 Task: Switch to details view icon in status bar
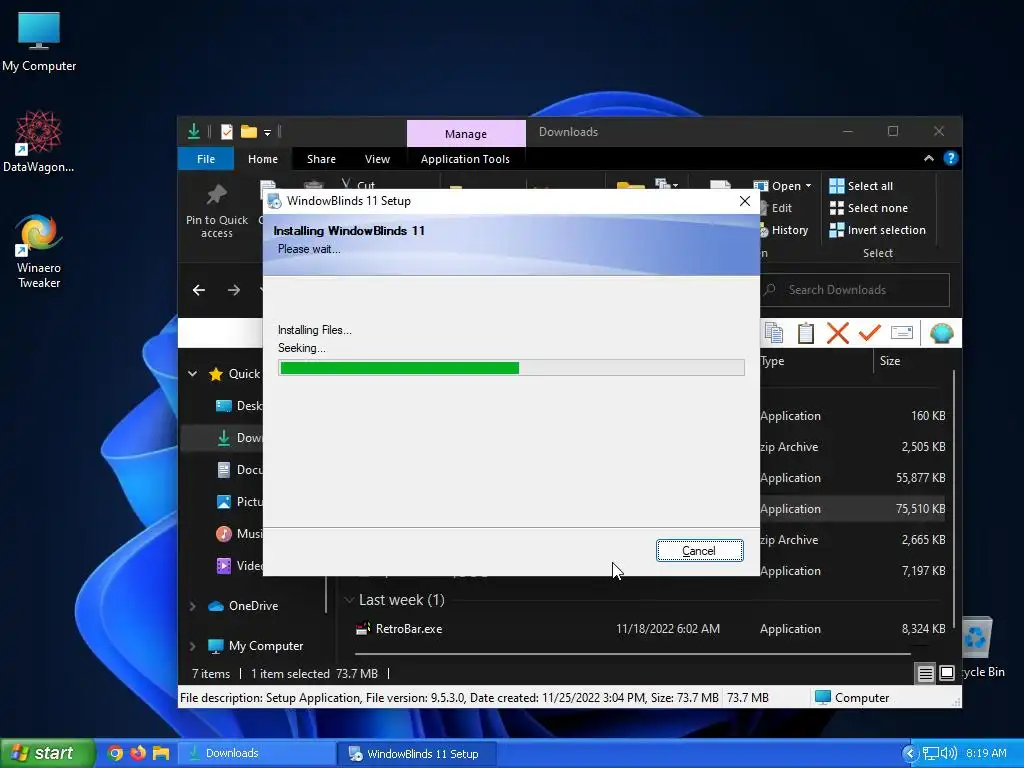tap(925, 673)
